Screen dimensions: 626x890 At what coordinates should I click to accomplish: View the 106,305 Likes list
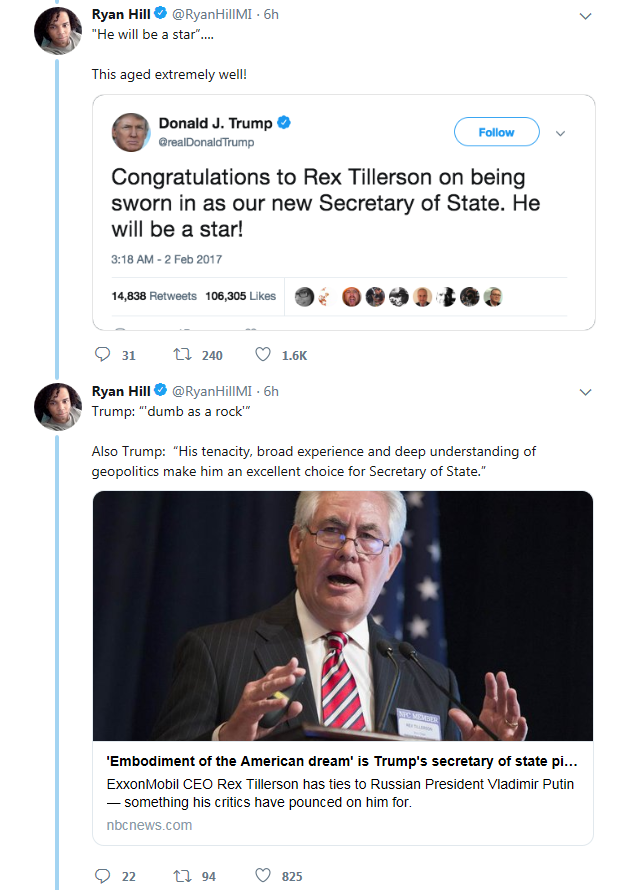point(240,296)
